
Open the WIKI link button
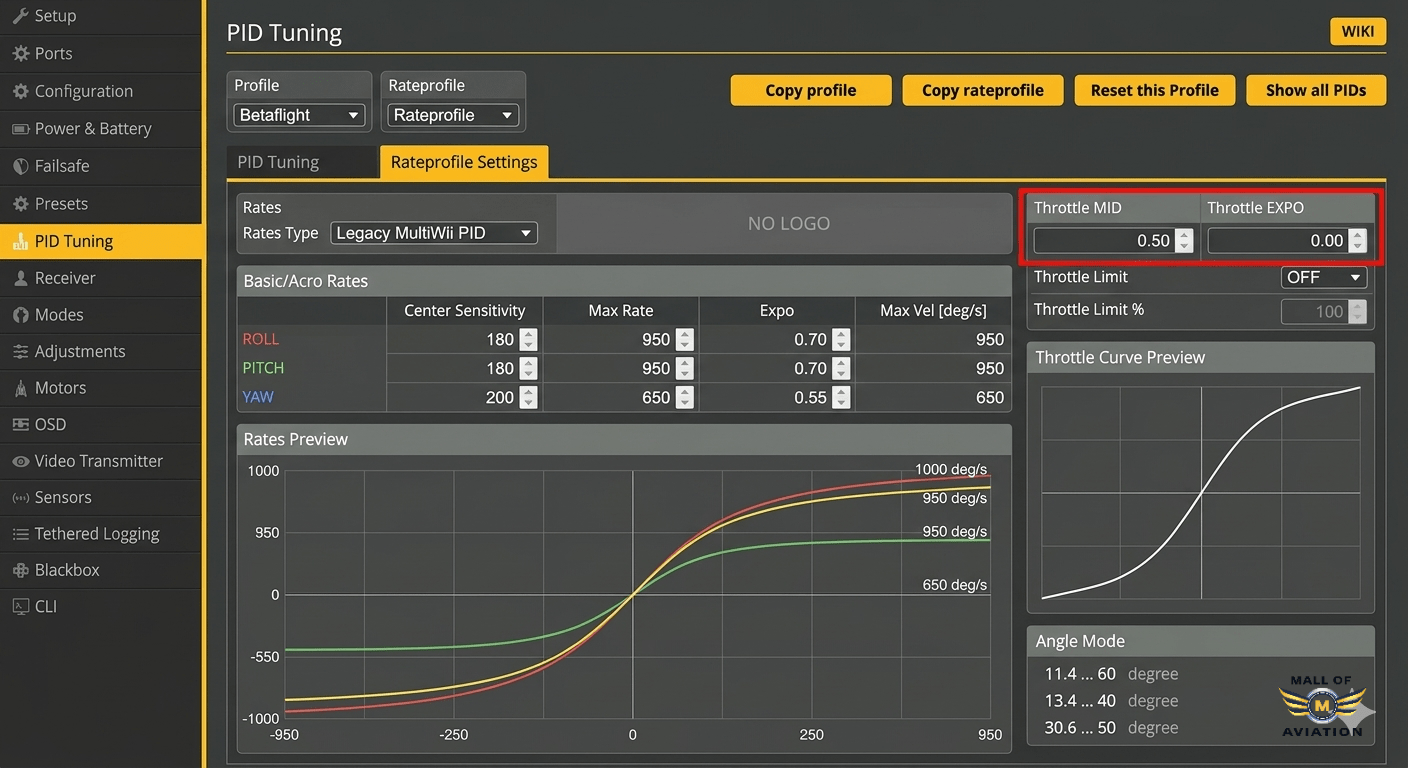pyautogui.click(x=1357, y=31)
